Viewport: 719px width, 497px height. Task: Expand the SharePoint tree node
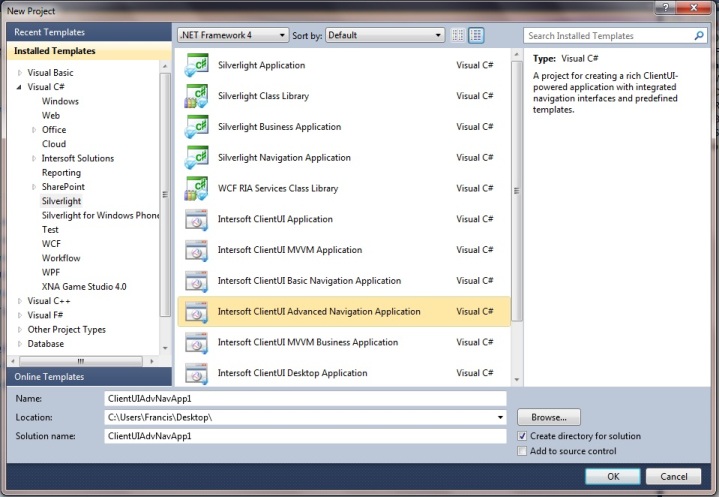tap(34, 187)
